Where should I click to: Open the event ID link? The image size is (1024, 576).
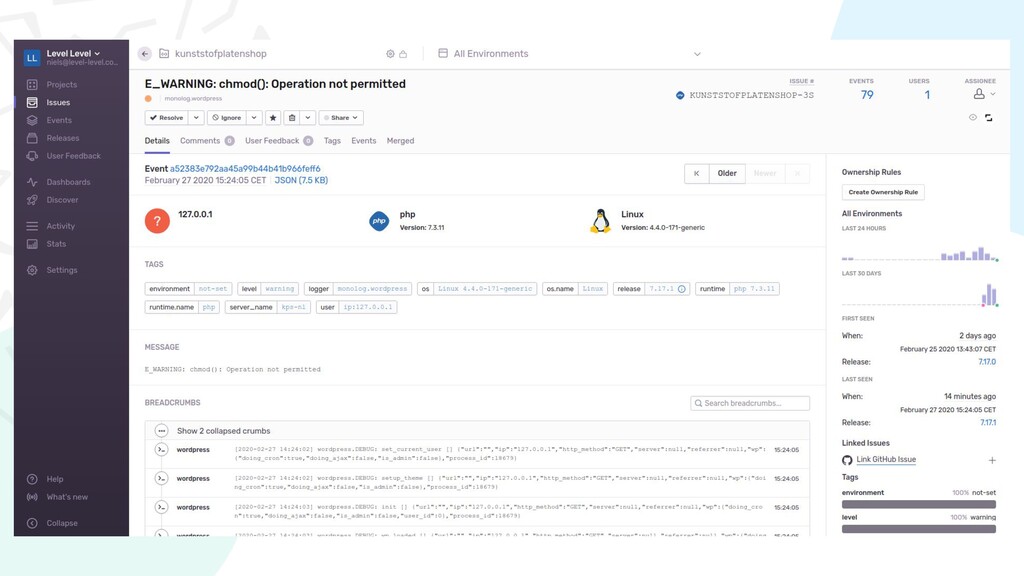coord(245,168)
